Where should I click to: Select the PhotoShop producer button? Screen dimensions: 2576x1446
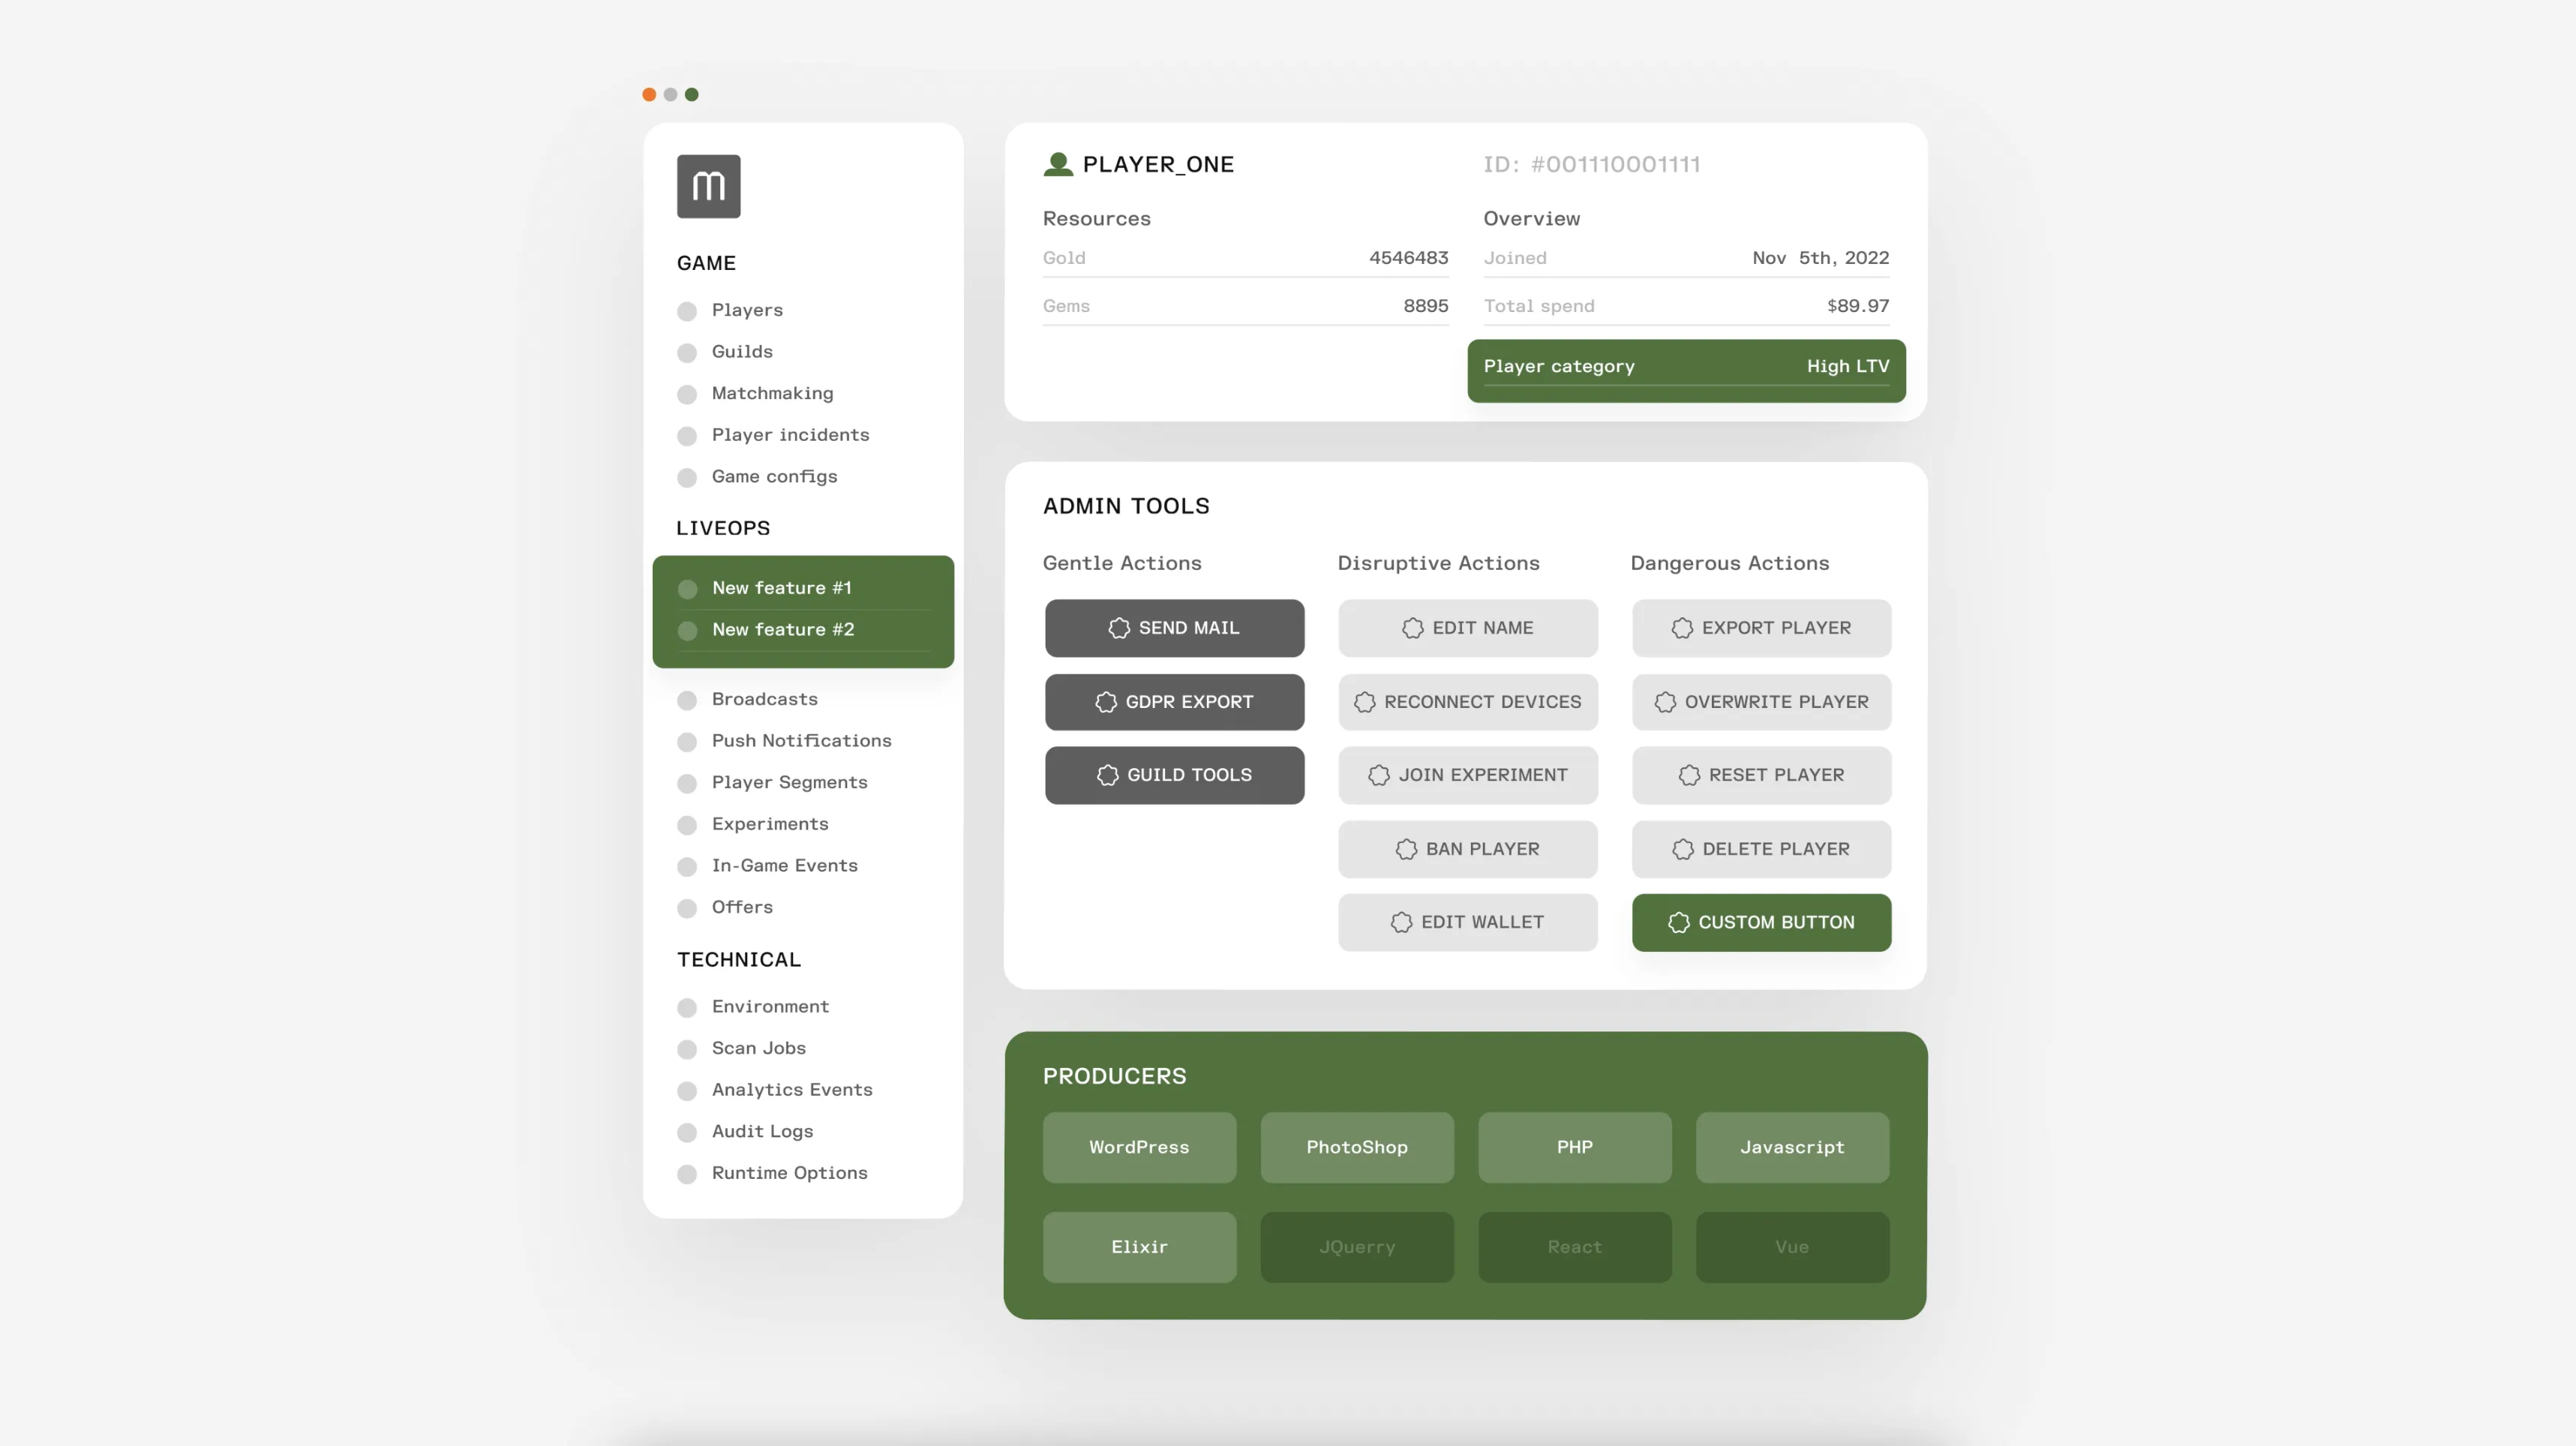point(1357,1147)
